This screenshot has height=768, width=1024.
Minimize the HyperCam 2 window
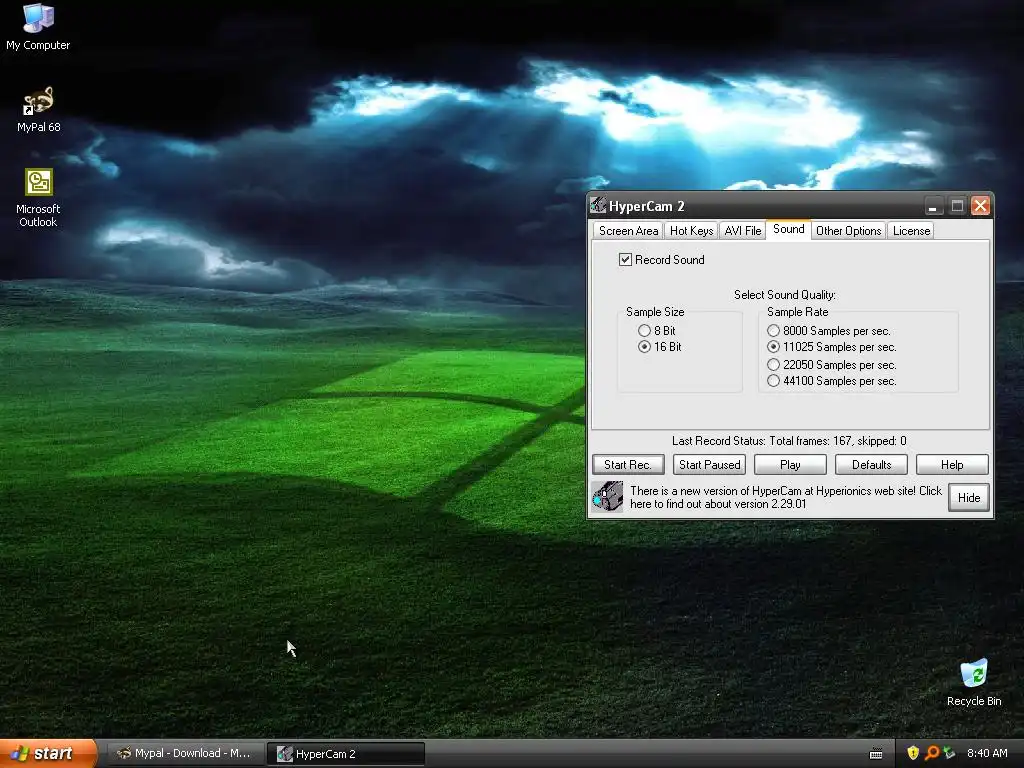click(x=934, y=206)
